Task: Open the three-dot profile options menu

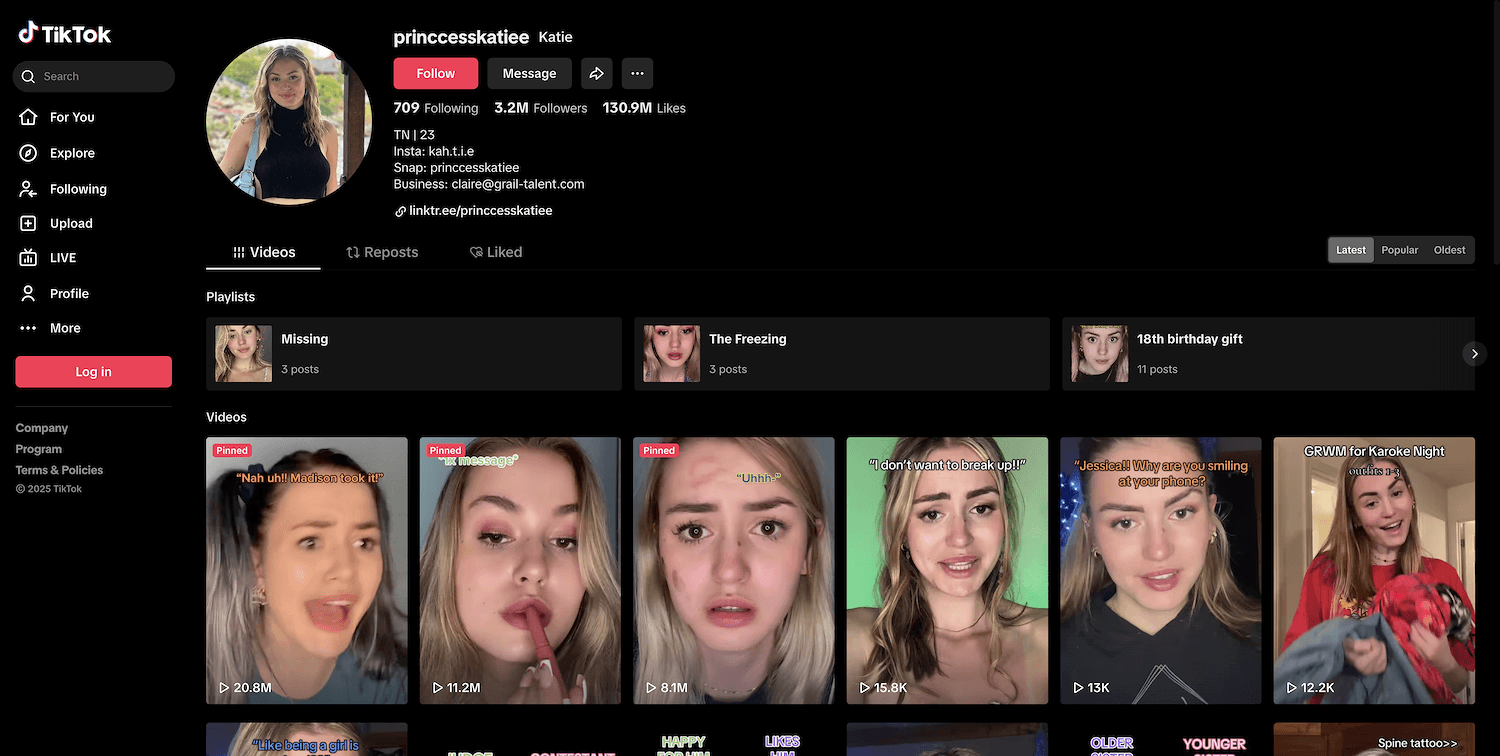Action: [x=637, y=73]
